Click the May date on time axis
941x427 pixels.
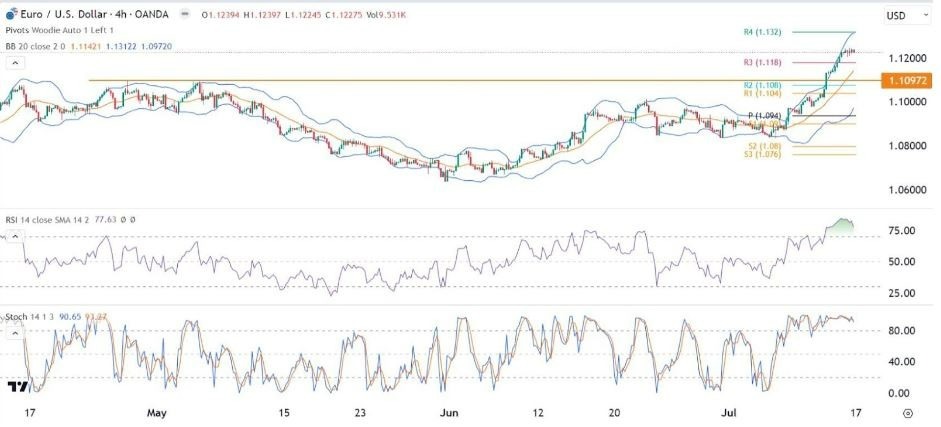[157, 413]
